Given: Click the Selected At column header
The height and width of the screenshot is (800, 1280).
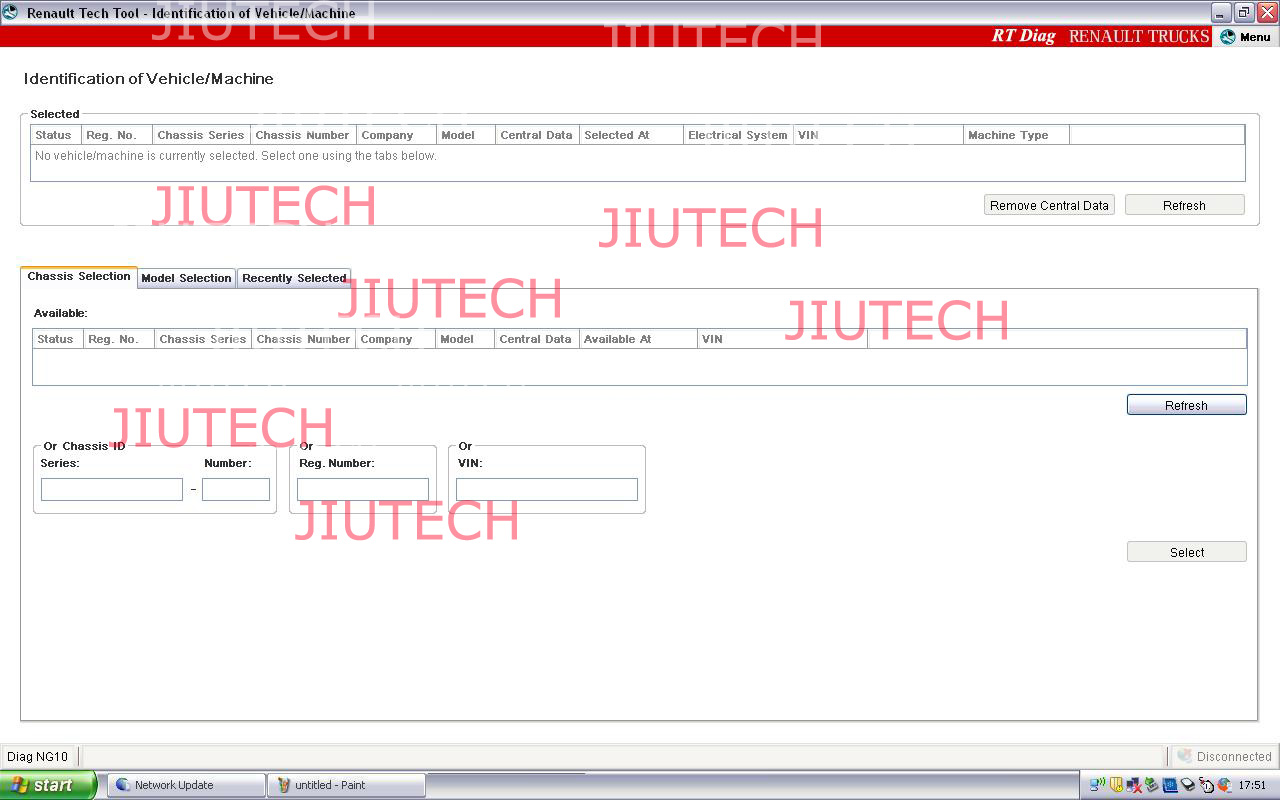Looking at the screenshot, I should [x=631, y=135].
